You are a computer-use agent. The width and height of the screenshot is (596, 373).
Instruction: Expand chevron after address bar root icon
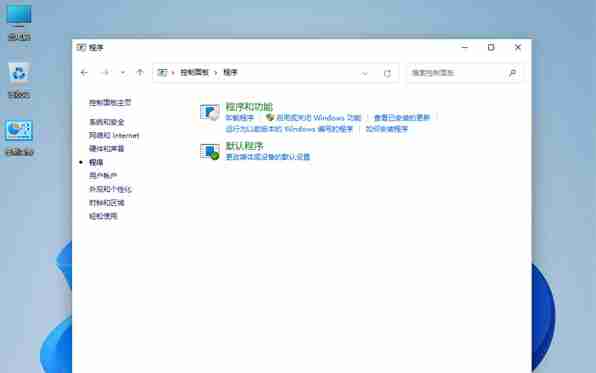[173, 72]
